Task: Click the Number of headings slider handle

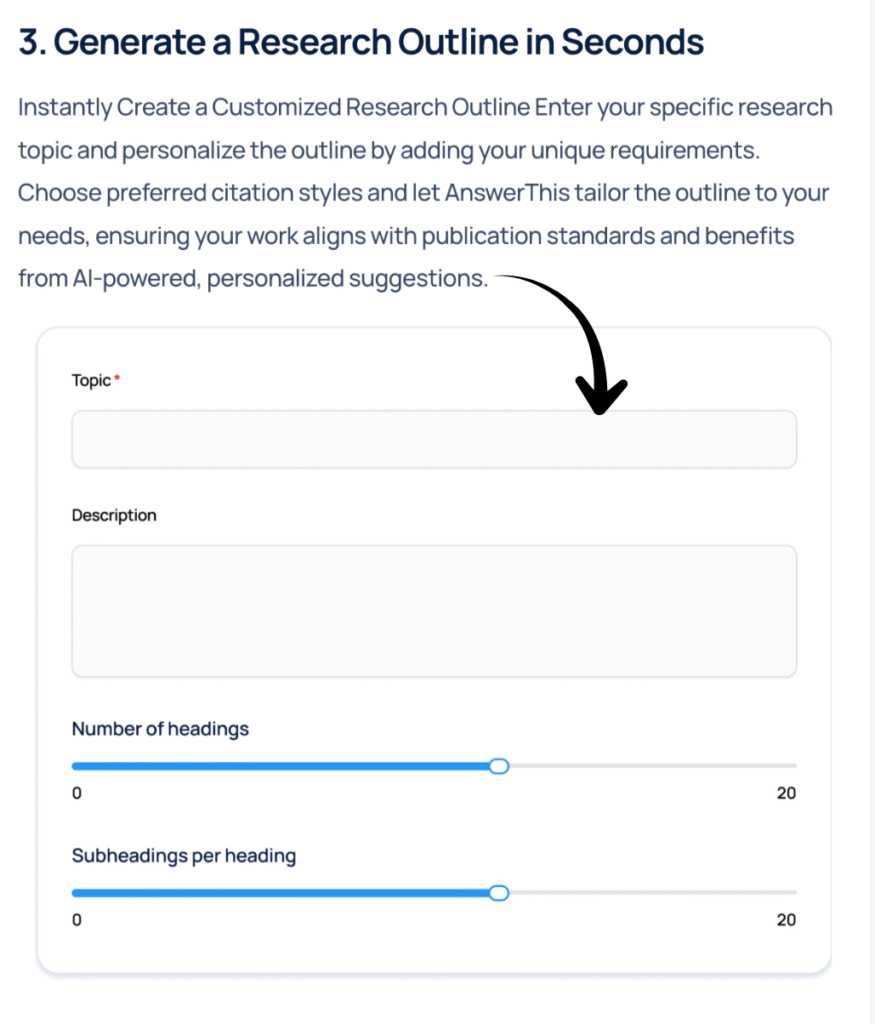Action: tap(499, 766)
